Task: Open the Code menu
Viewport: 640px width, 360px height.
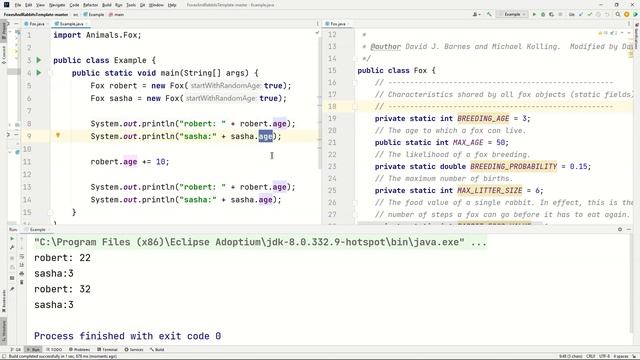Action: pyautogui.click(x=74, y=5)
